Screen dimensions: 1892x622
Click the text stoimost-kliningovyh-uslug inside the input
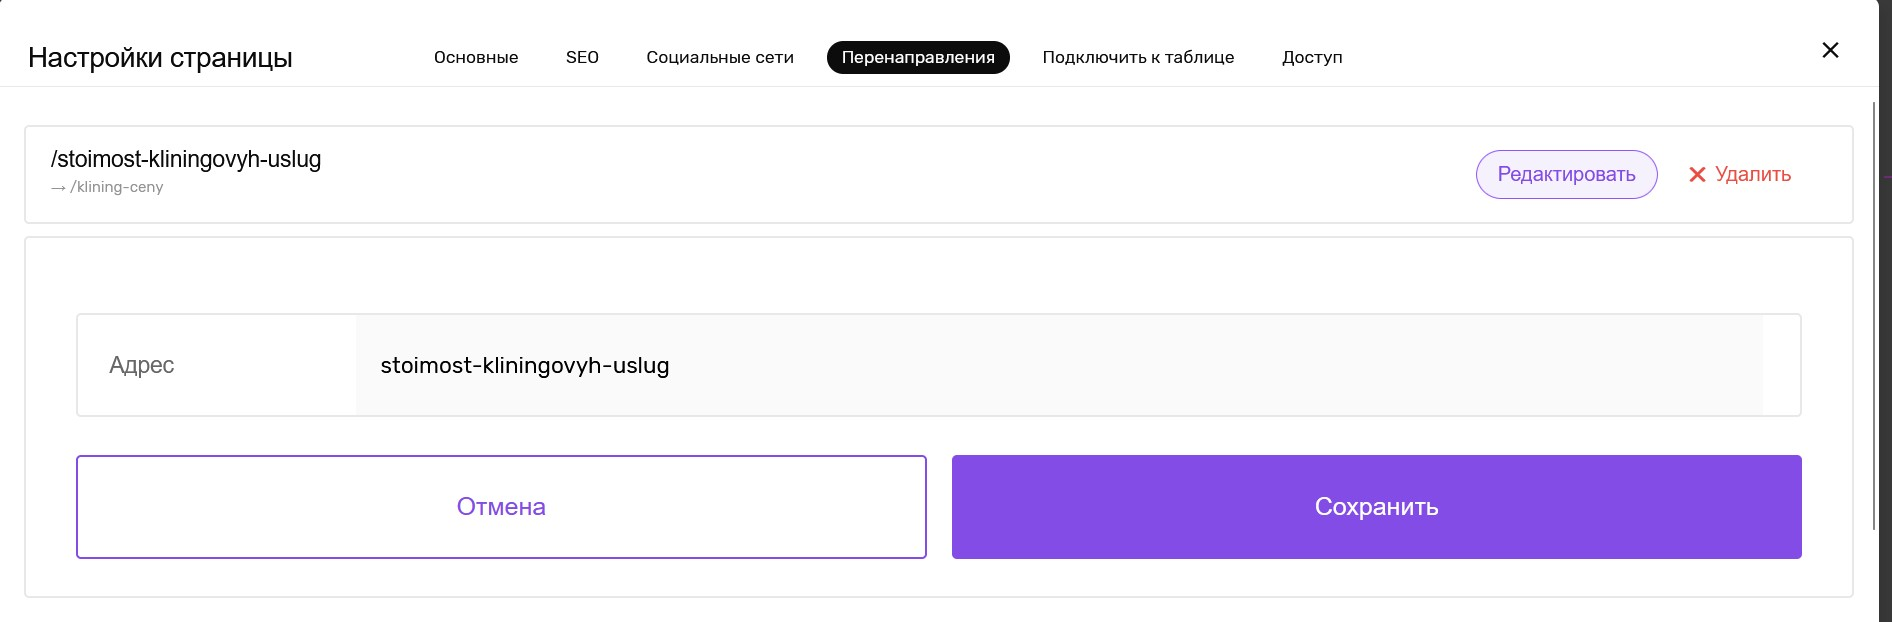coord(525,365)
